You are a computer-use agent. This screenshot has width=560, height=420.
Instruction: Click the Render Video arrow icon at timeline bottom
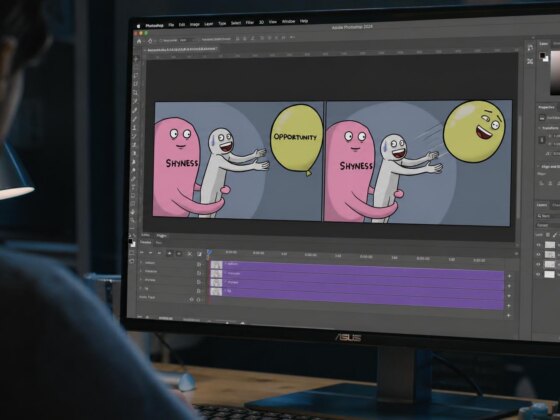(147, 317)
